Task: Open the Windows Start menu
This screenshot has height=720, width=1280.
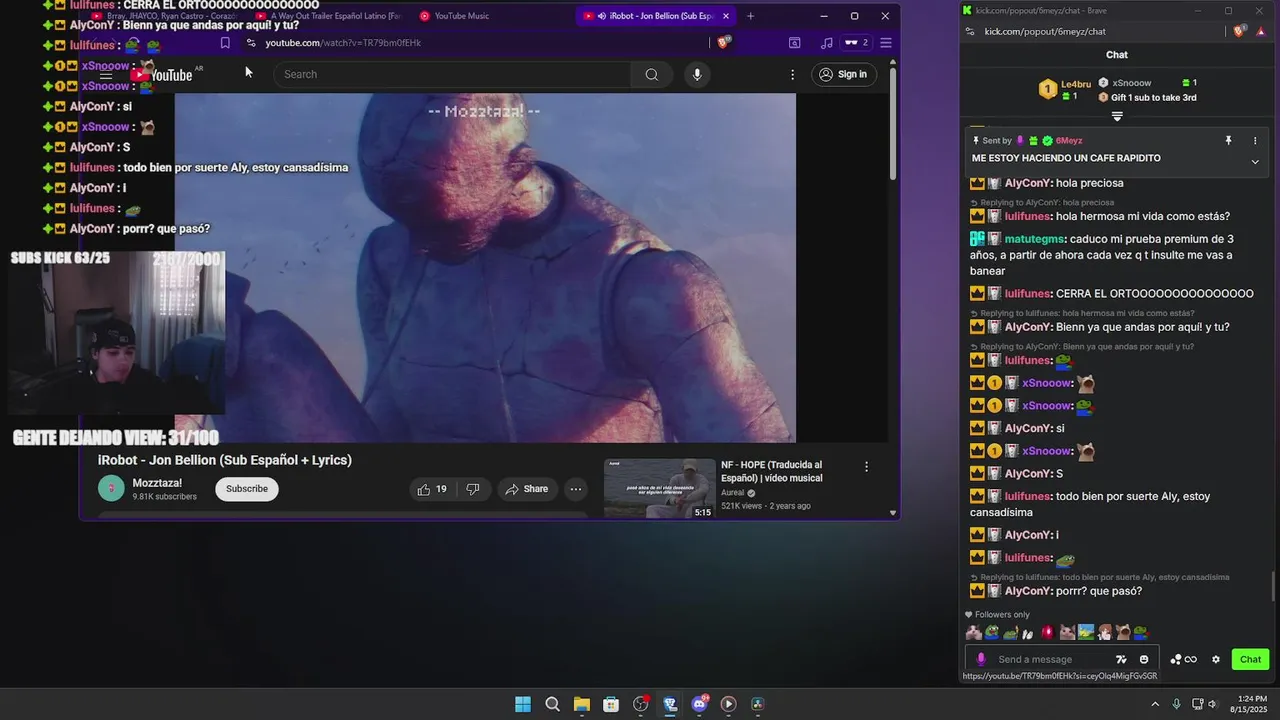Action: [x=523, y=704]
